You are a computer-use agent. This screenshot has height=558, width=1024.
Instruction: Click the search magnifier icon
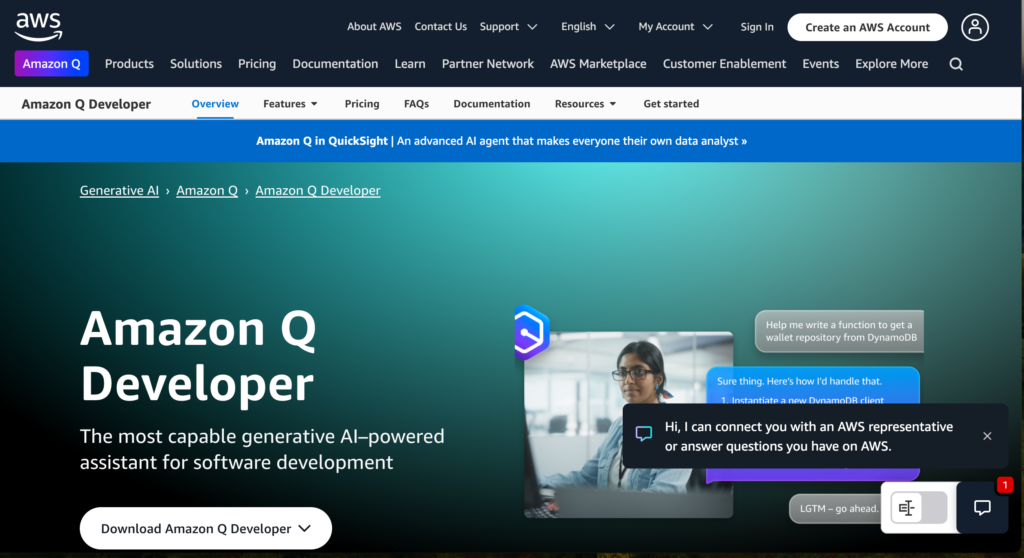coord(956,64)
